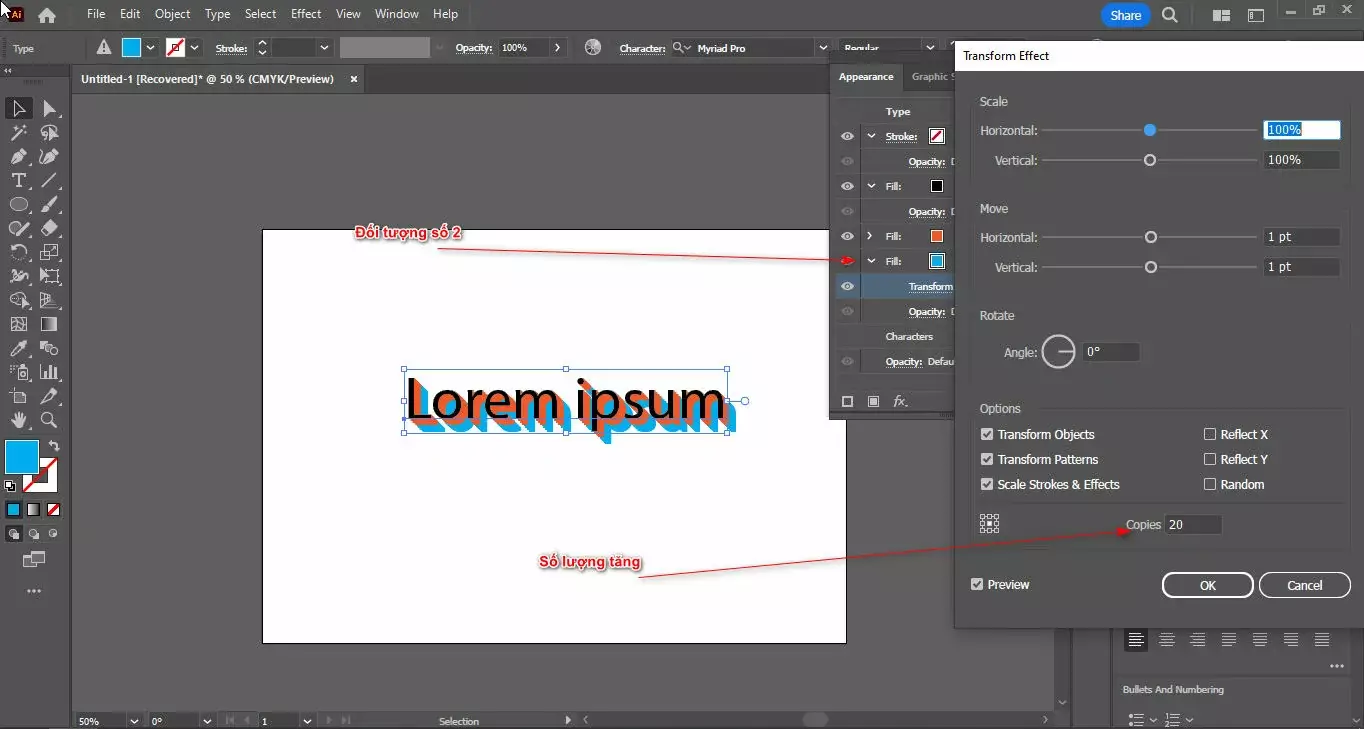1364x729 pixels.
Task: Switch to the Graphic Styles tab
Action: tap(932, 77)
